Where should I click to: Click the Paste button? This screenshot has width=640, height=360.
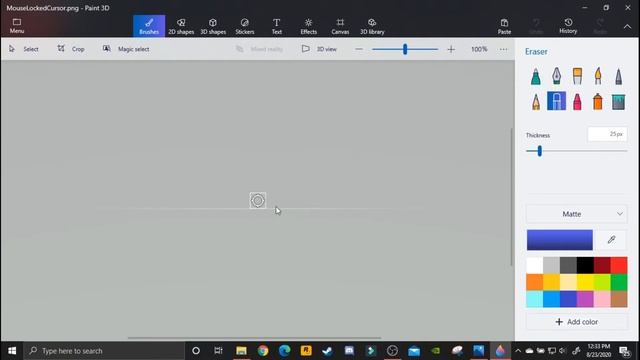pos(504,26)
